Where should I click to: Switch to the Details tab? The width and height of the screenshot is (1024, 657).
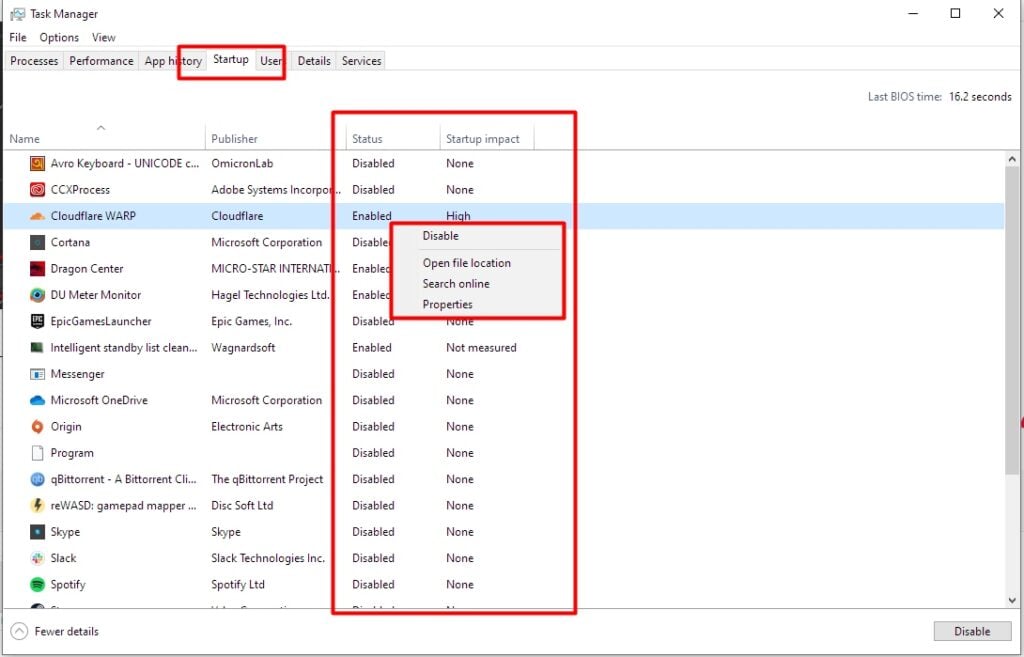tap(314, 61)
